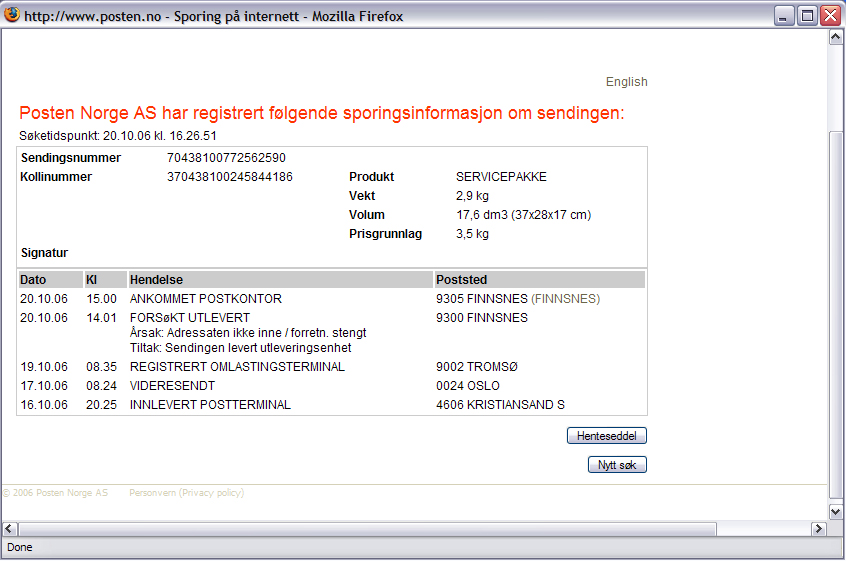Open the Henteseddel pickup slip
The image size is (846, 561).
[x=606, y=436]
